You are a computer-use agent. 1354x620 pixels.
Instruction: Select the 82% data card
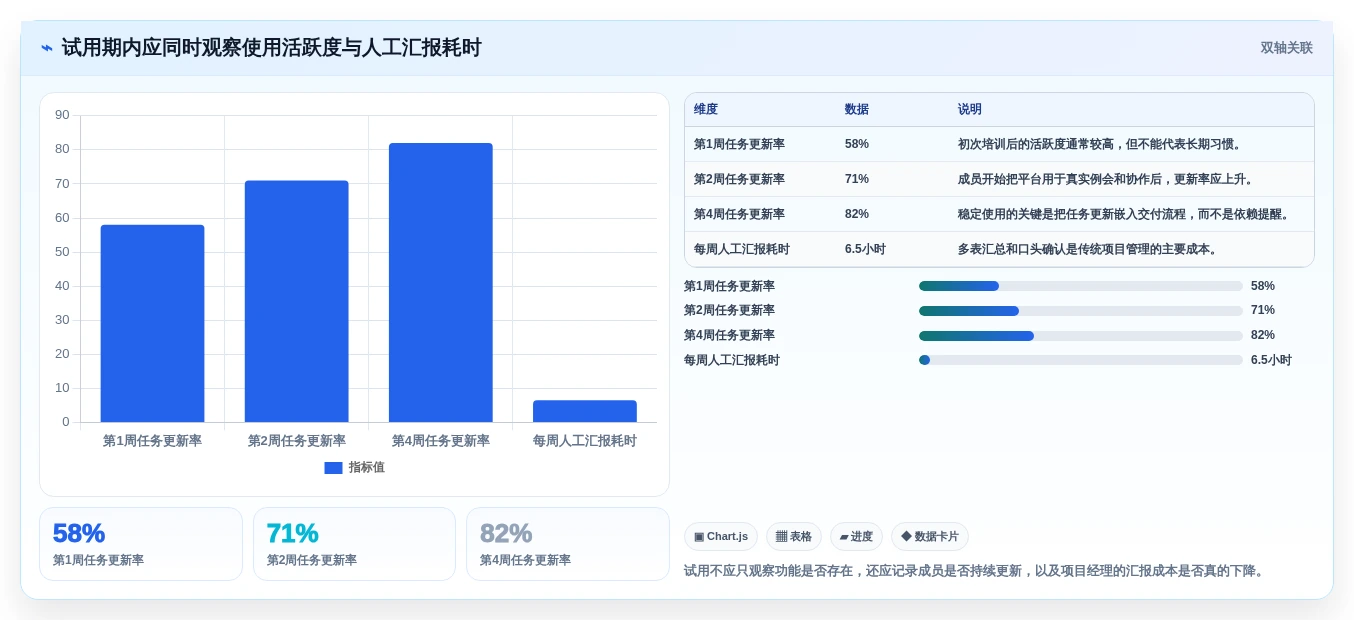pos(567,544)
